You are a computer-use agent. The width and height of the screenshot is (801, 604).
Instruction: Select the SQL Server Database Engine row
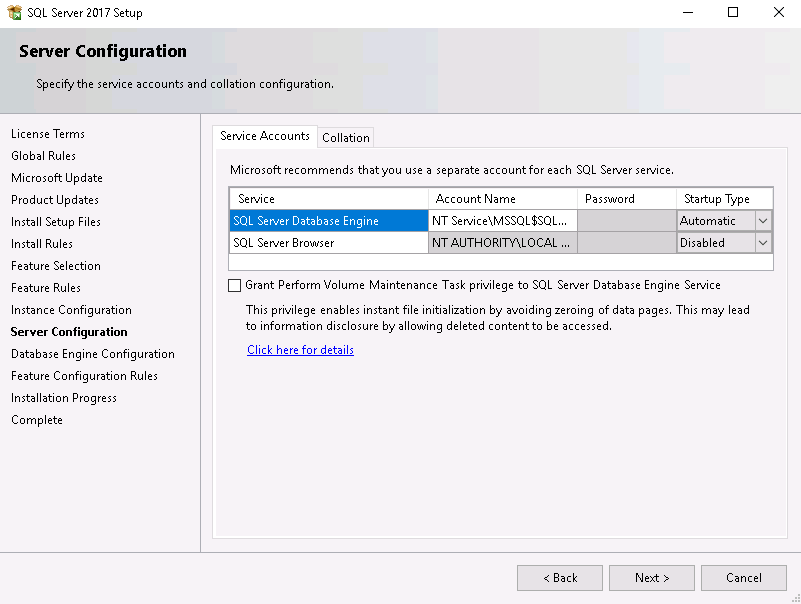tap(328, 221)
